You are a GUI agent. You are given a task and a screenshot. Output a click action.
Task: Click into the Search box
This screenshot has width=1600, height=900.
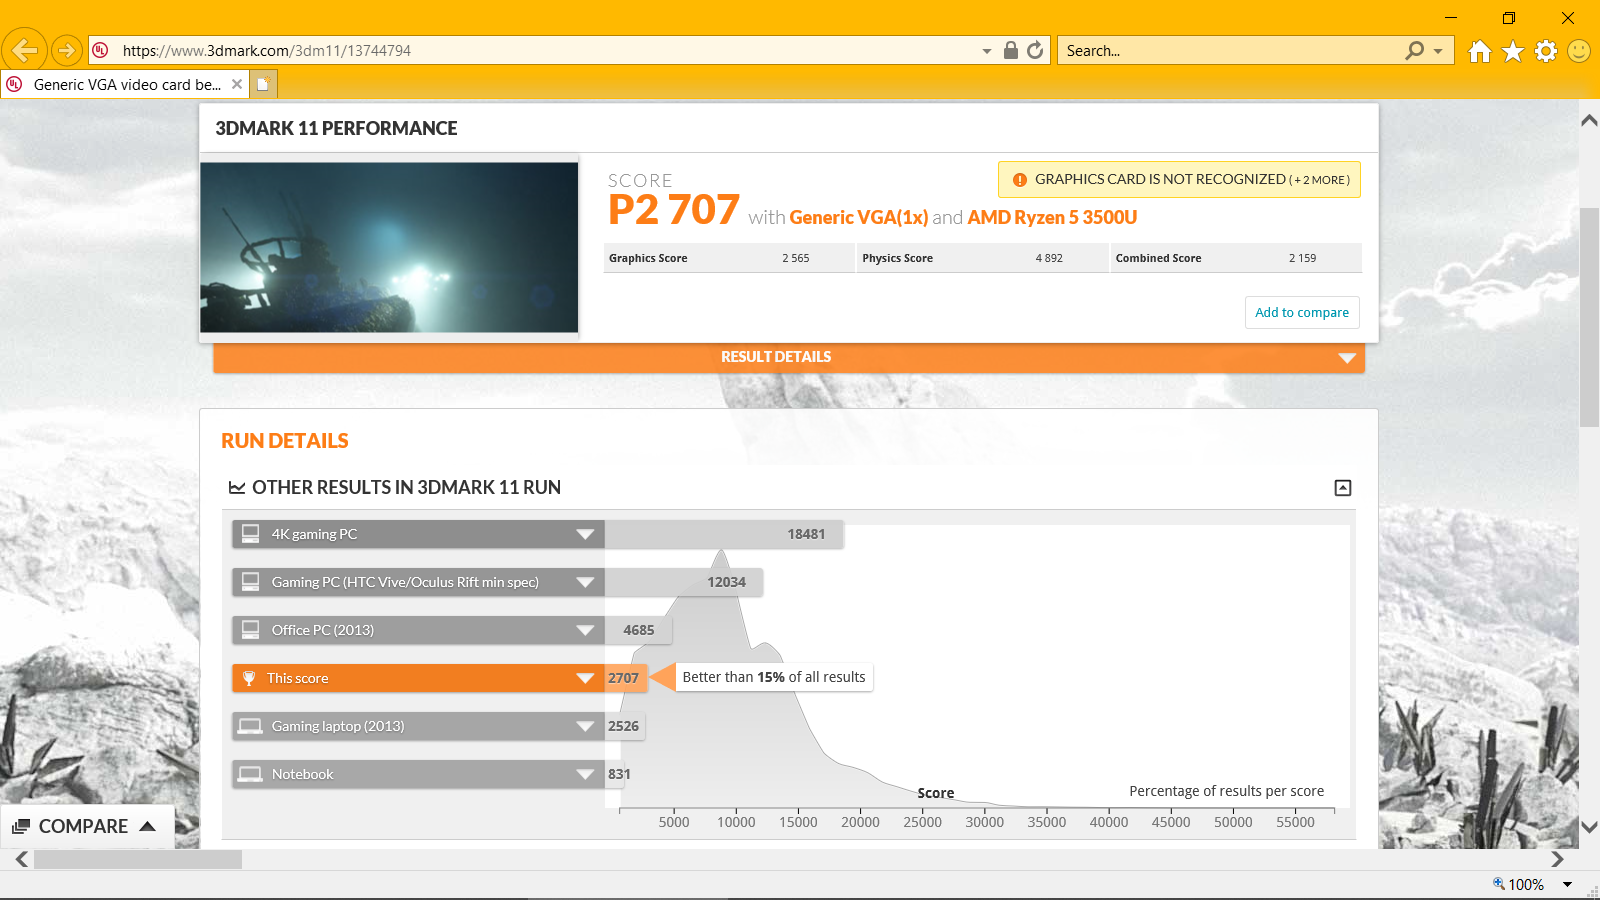tap(1230, 50)
